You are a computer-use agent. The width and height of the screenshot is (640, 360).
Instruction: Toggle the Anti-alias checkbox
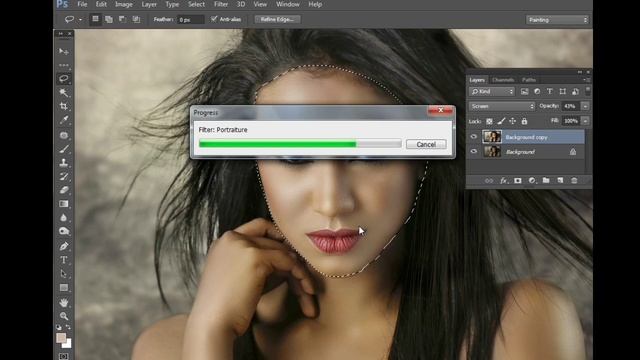tap(214, 19)
